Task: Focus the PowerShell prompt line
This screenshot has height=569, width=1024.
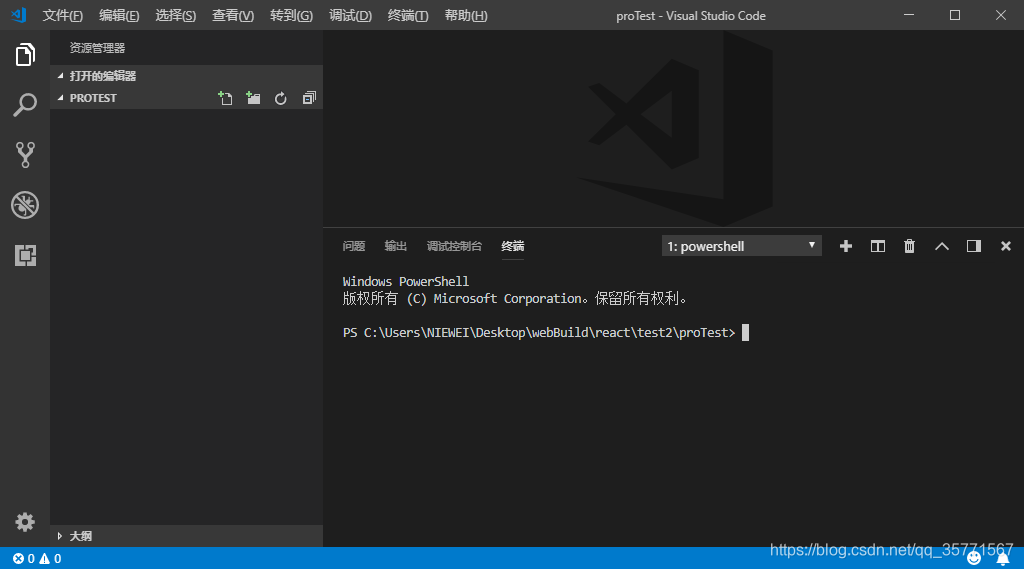Action: (546, 333)
